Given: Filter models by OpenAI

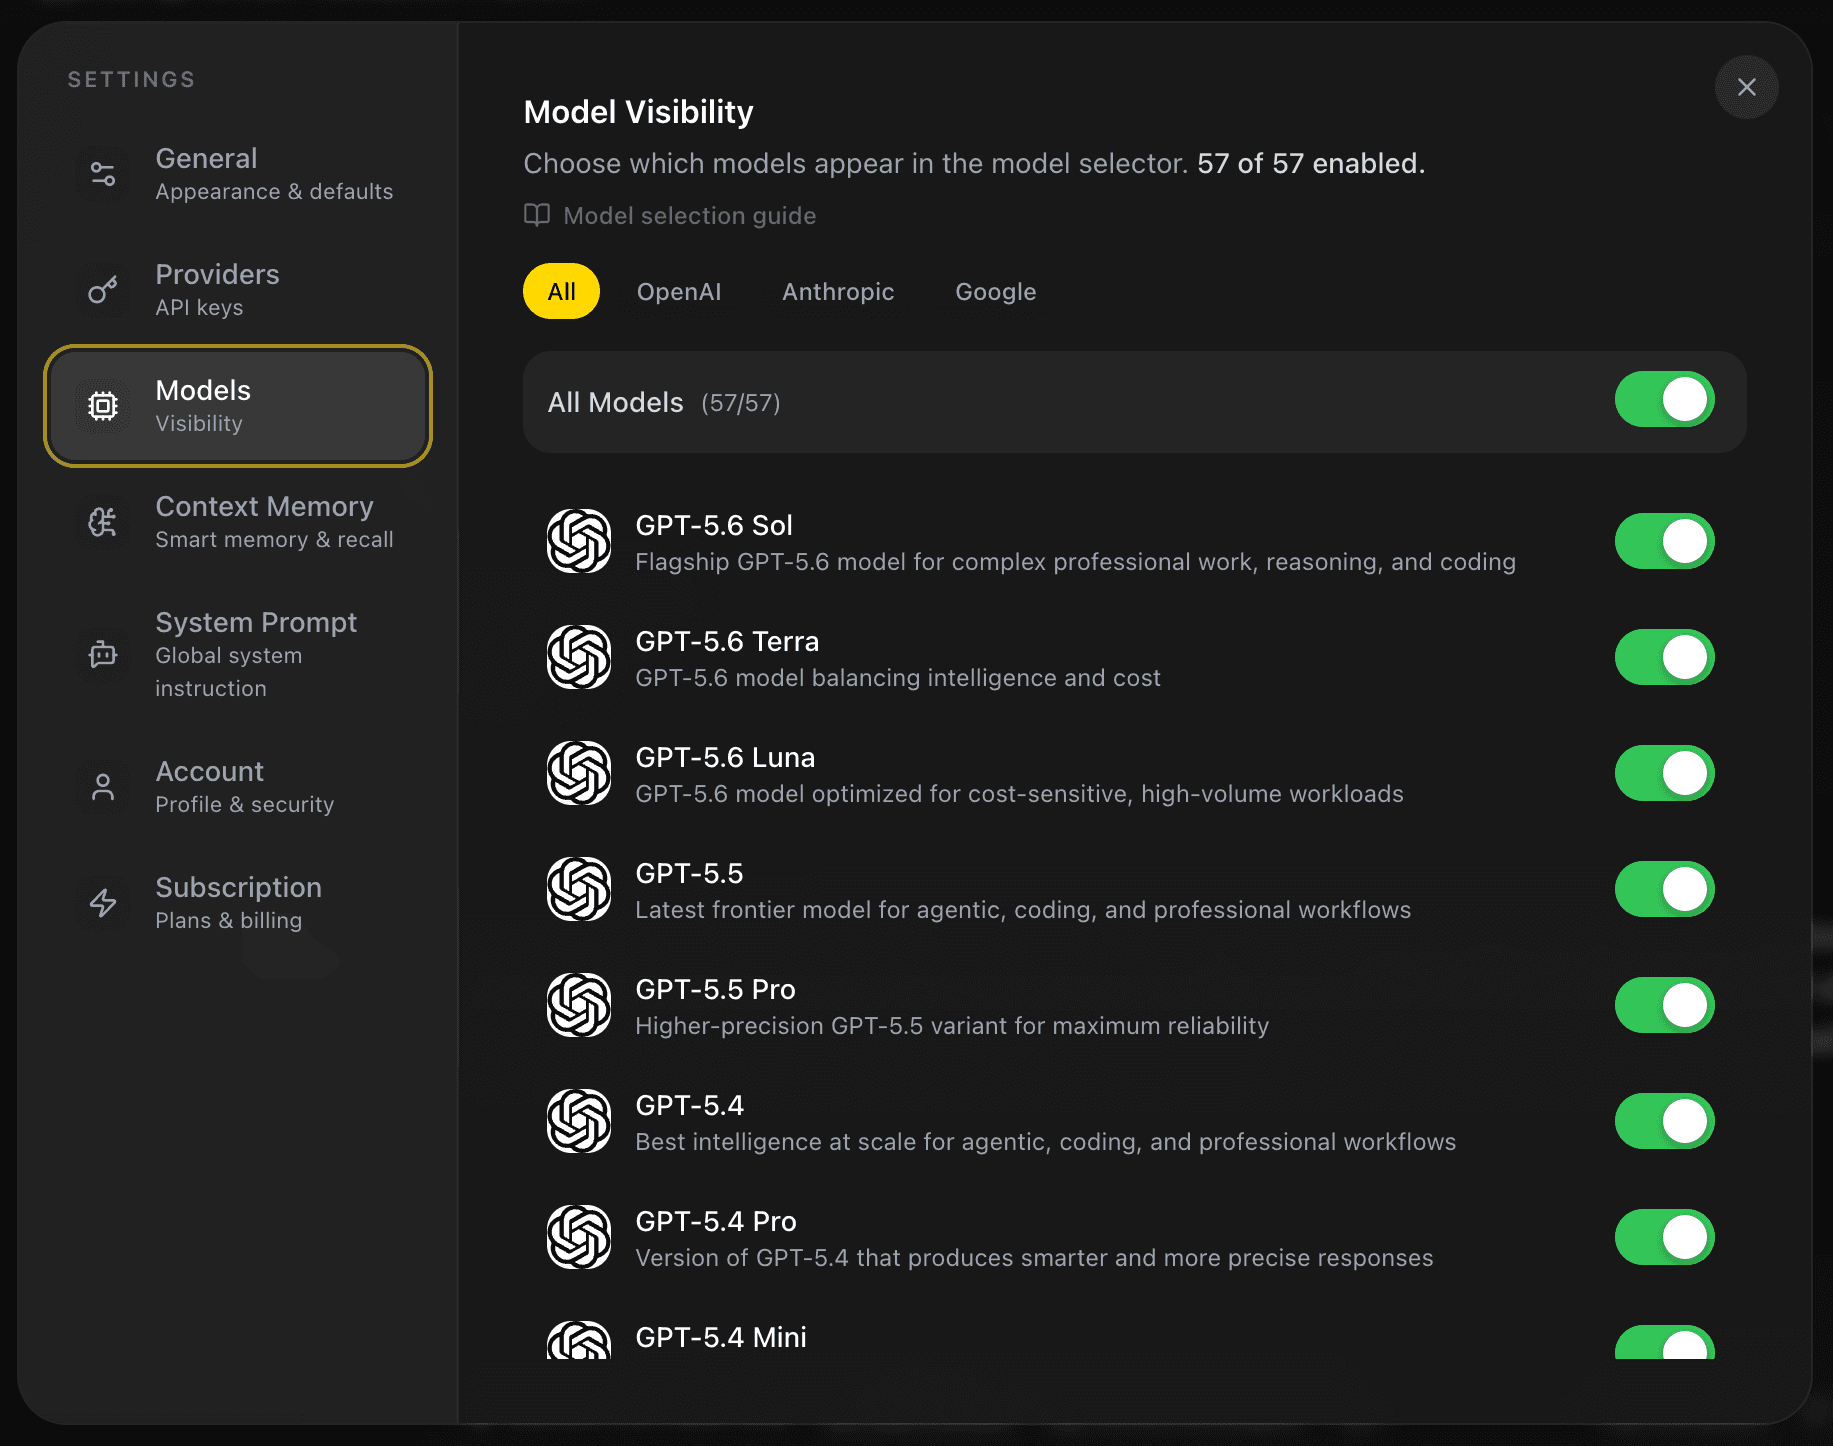Looking at the screenshot, I should [679, 291].
